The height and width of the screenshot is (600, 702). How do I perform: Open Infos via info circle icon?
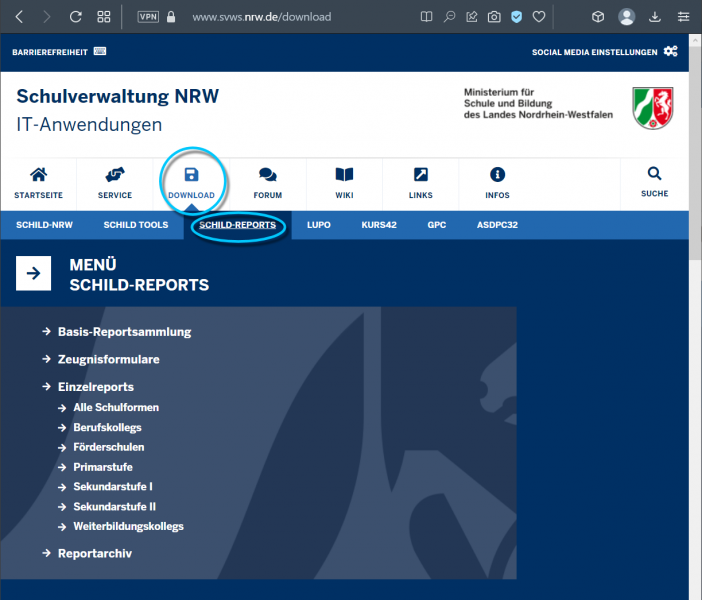tap(497, 175)
